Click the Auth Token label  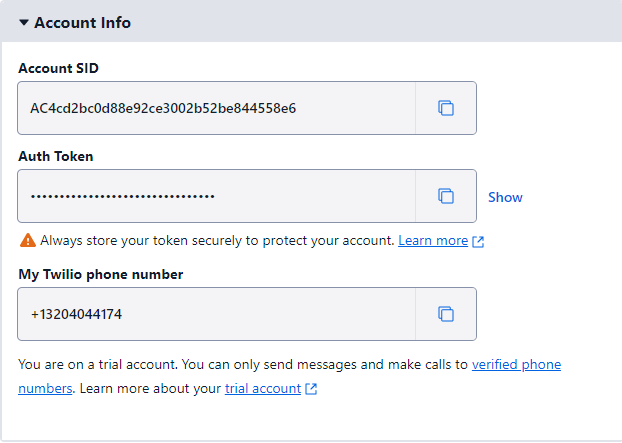point(56,156)
